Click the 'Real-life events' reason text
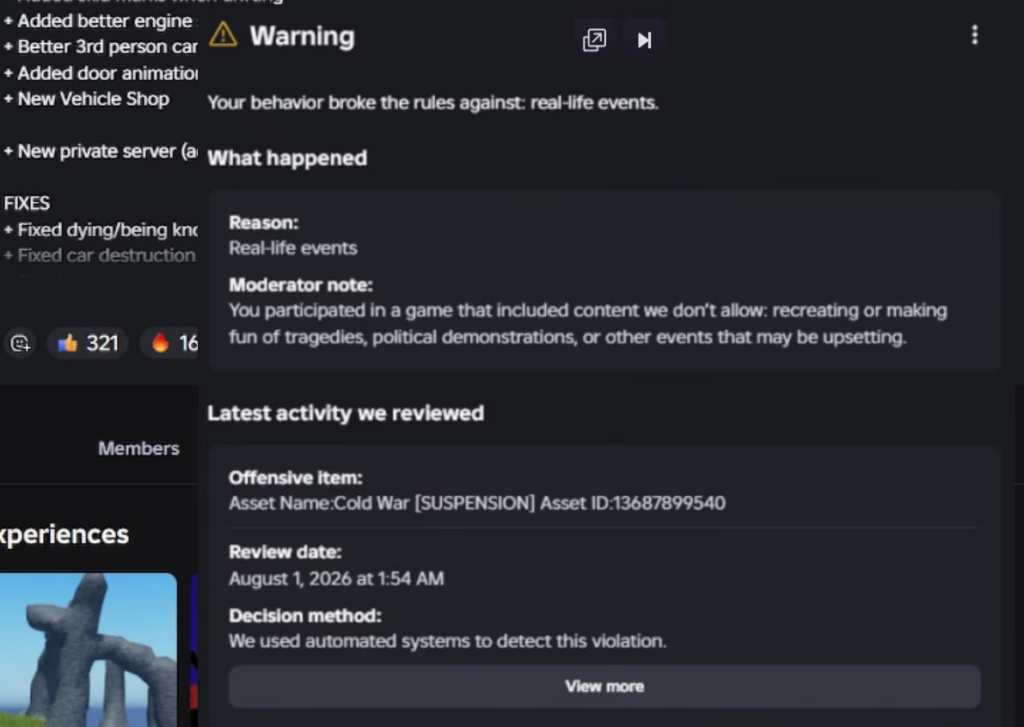The height and width of the screenshot is (727, 1024). (293, 248)
